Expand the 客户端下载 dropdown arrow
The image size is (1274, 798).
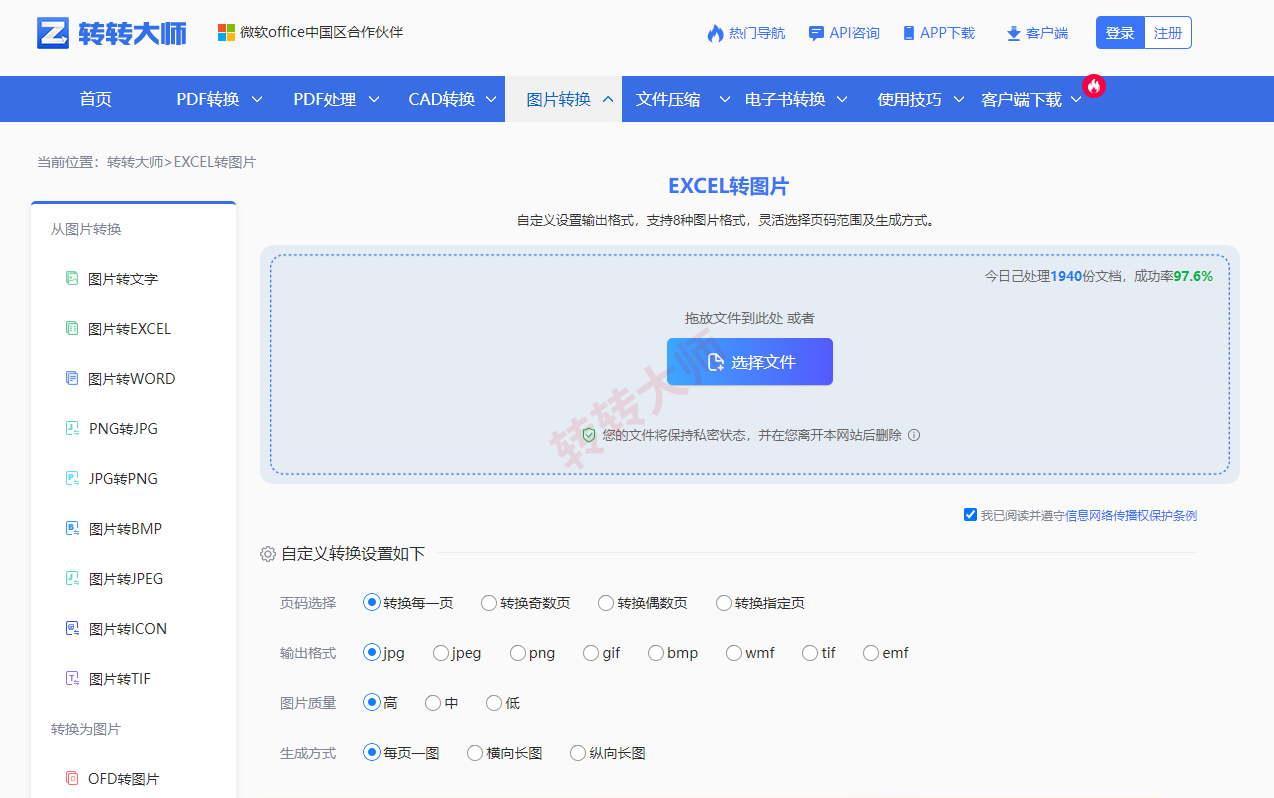[1076, 99]
